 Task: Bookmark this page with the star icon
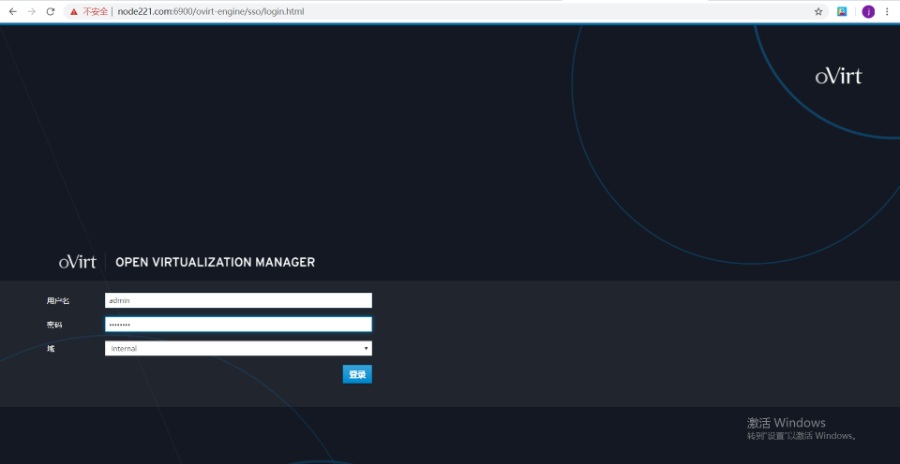pyautogui.click(x=818, y=11)
